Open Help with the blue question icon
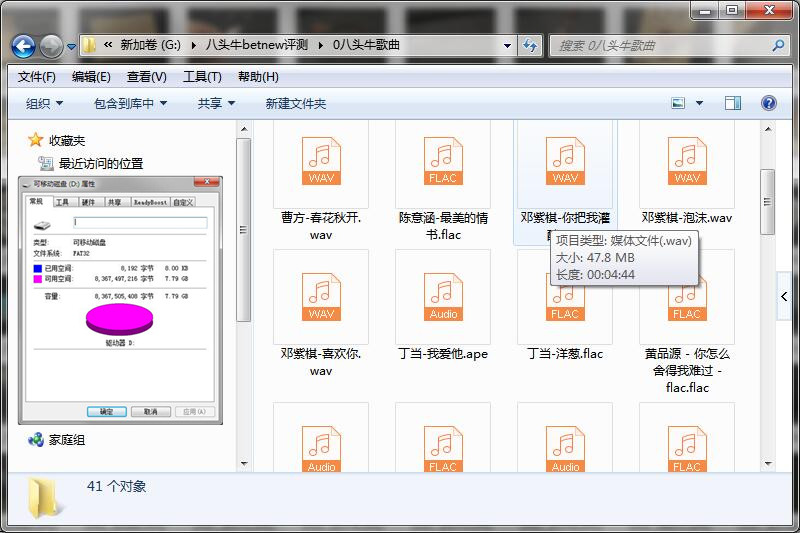Viewport: 800px width, 533px height. click(768, 104)
